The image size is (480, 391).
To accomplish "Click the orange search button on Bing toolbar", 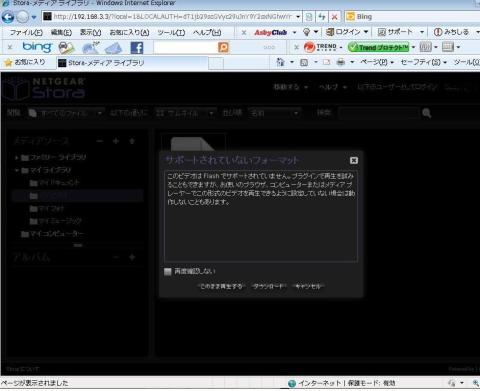I will pos(223,47).
